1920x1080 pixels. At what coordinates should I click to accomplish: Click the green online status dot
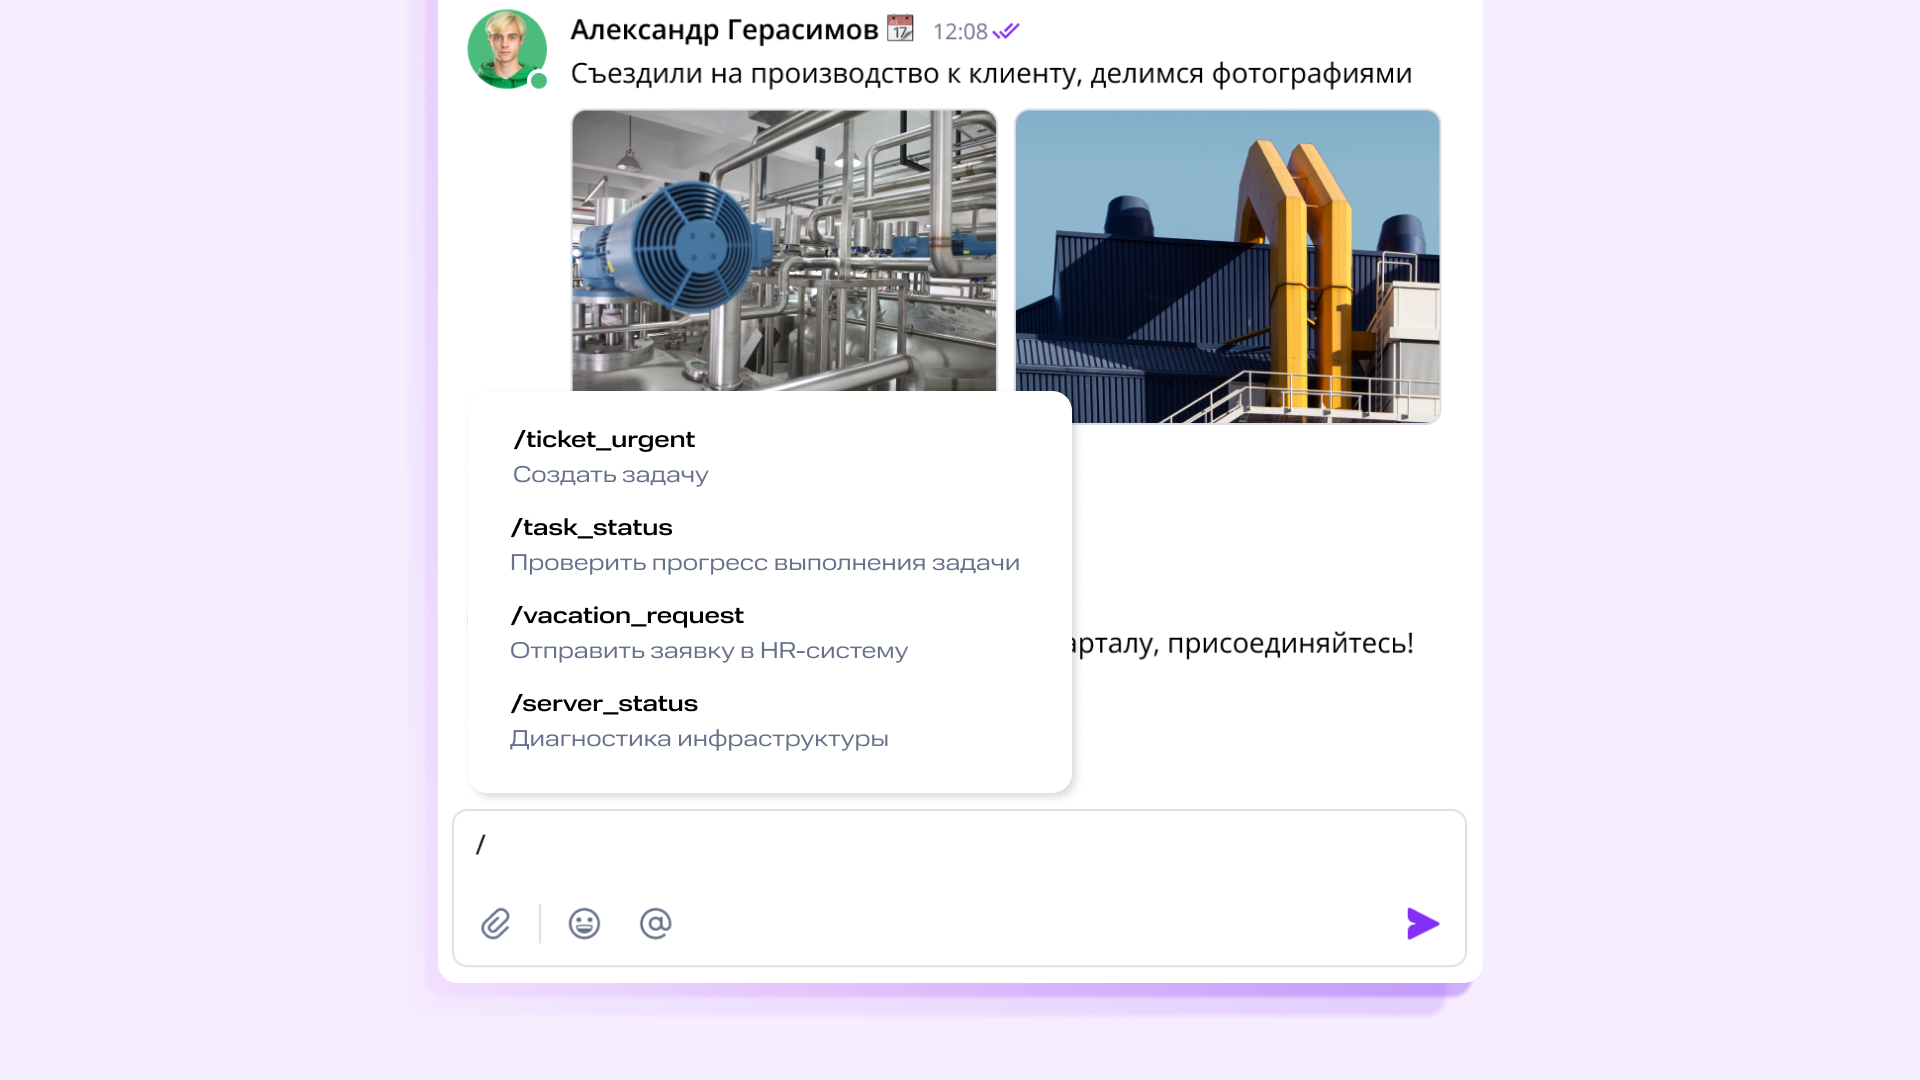pyautogui.click(x=539, y=81)
